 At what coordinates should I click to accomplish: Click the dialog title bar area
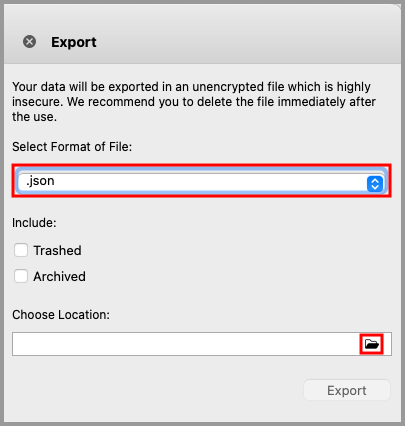pos(202,34)
